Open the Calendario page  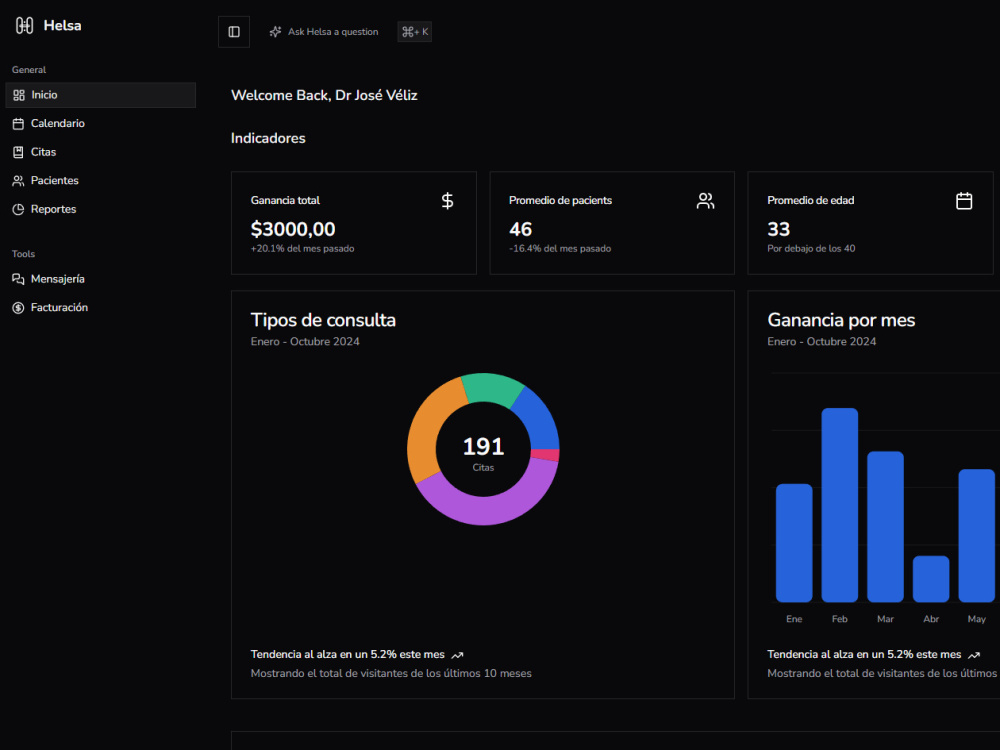point(100,124)
